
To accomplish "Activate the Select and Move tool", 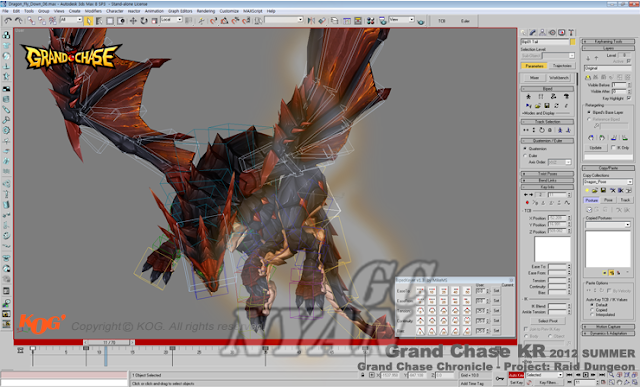I will pos(133,20).
